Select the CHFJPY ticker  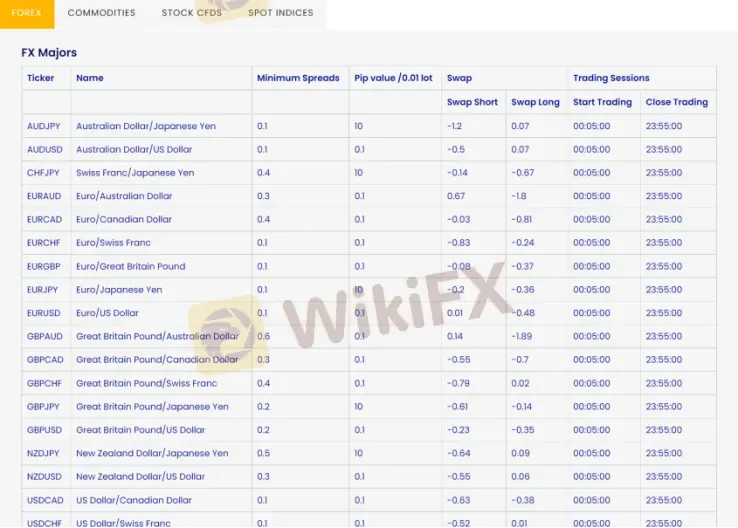tap(43, 173)
